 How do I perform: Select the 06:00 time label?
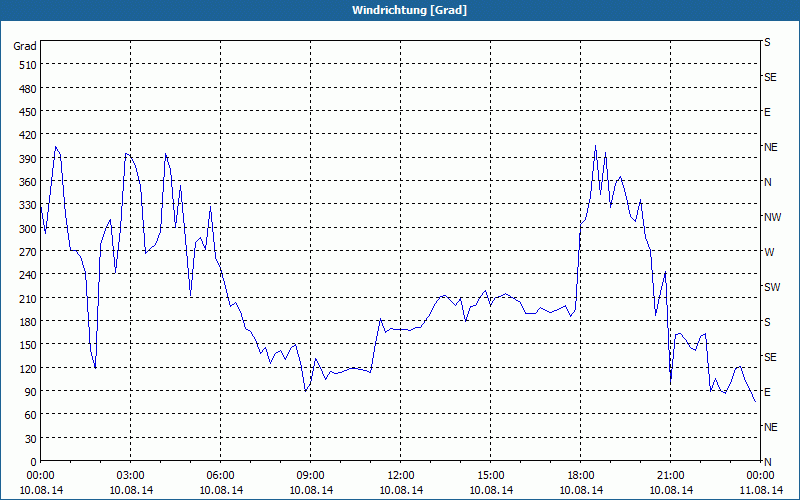click(221, 476)
